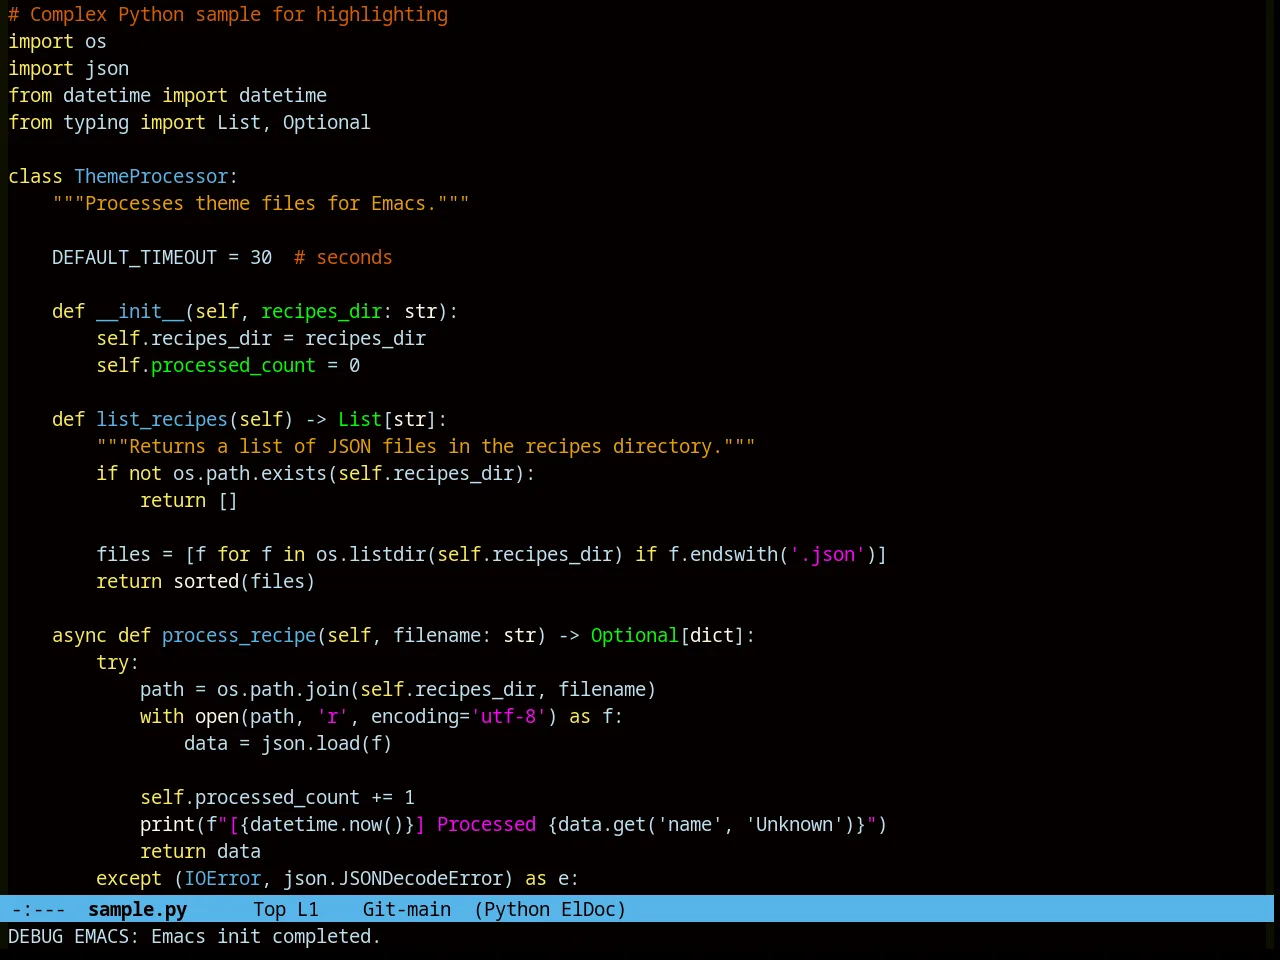Click the word 'Processed' in the f-string

tap(486, 824)
